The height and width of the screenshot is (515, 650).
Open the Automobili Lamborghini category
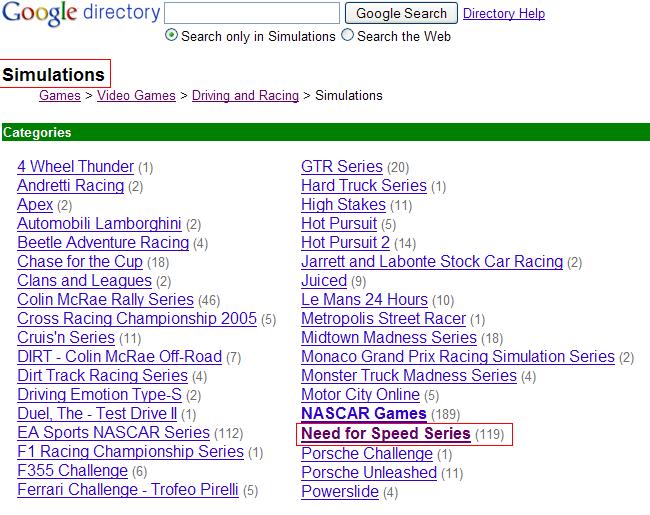pos(99,224)
